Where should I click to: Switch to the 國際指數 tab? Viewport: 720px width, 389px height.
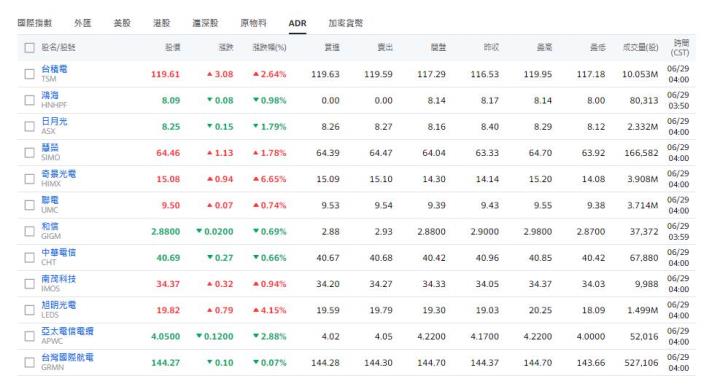point(35,23)
